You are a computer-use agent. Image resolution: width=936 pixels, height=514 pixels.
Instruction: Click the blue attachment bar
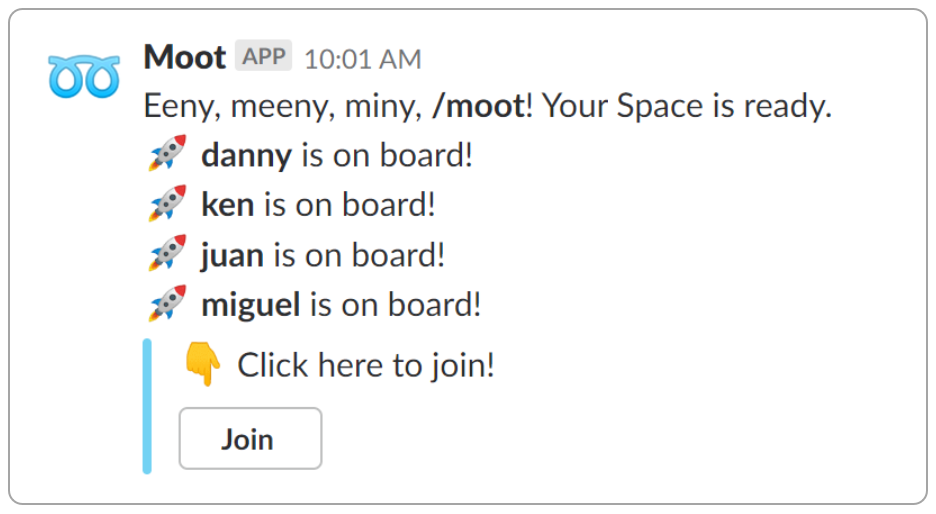tap(147, 405)
